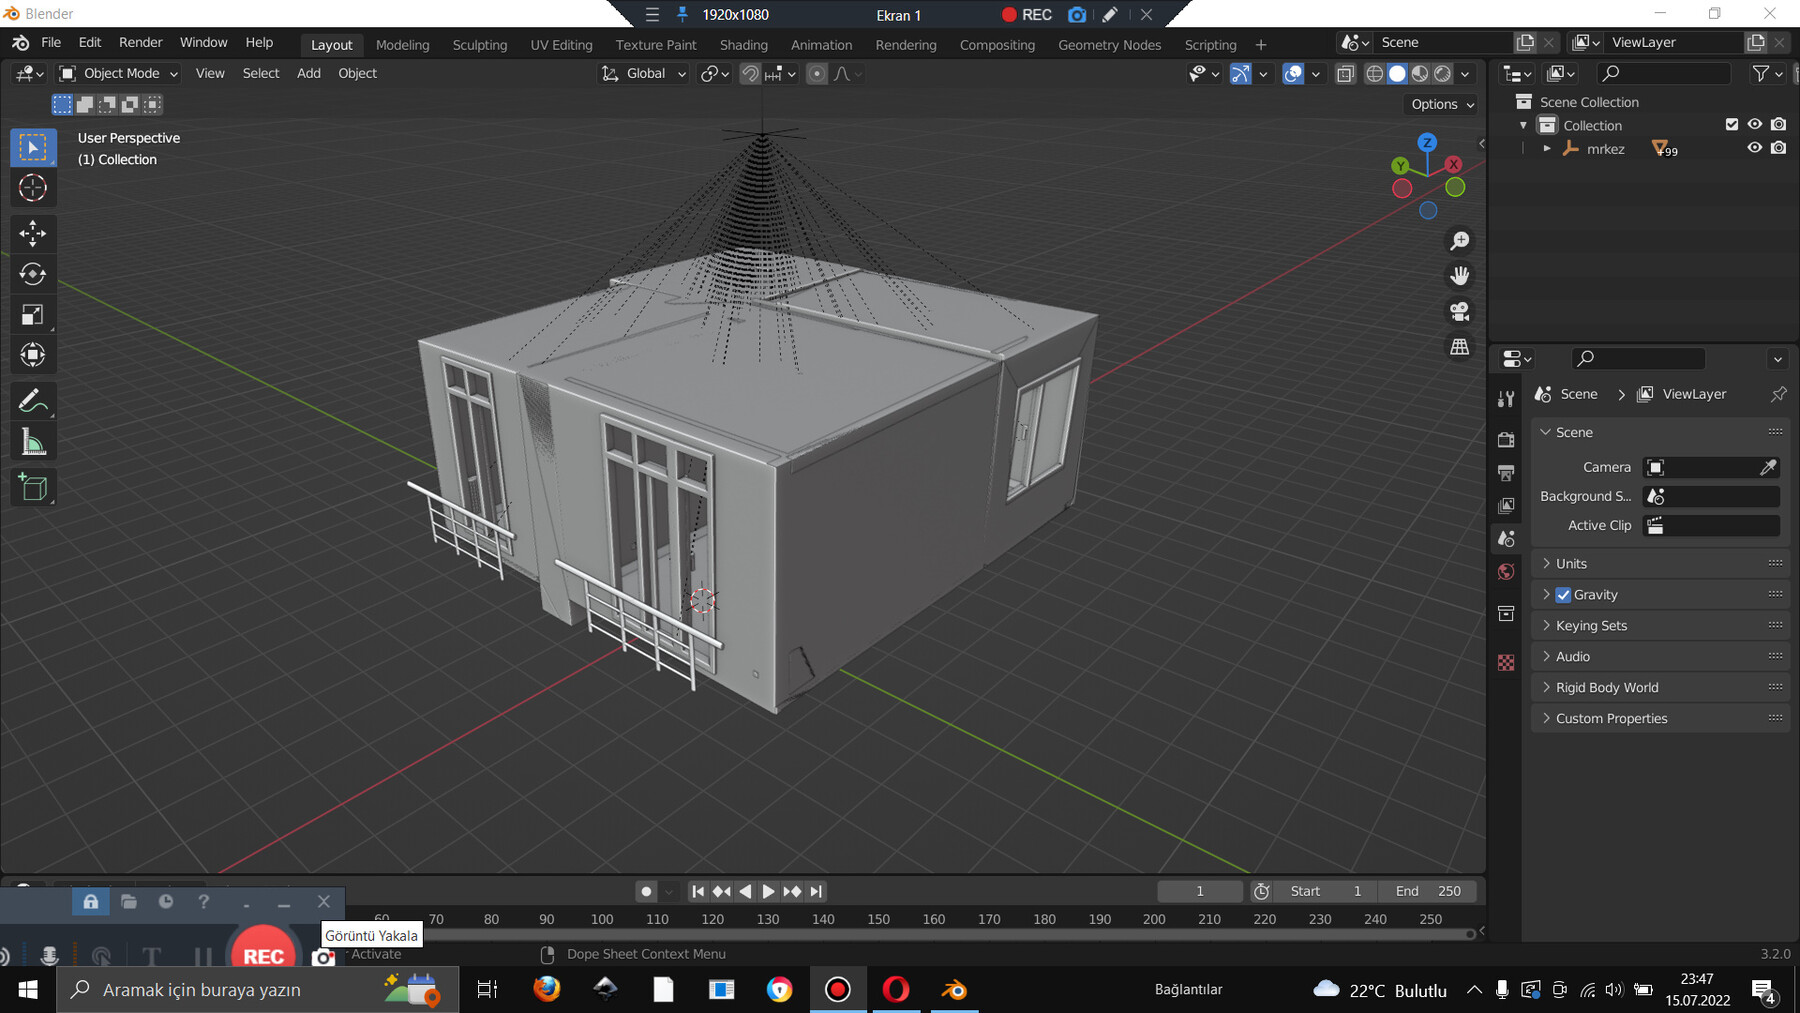This screenshot has height=1013, width=1800.
Task: Switch viewport to Material Preview shading
Action: [1420, 73]
